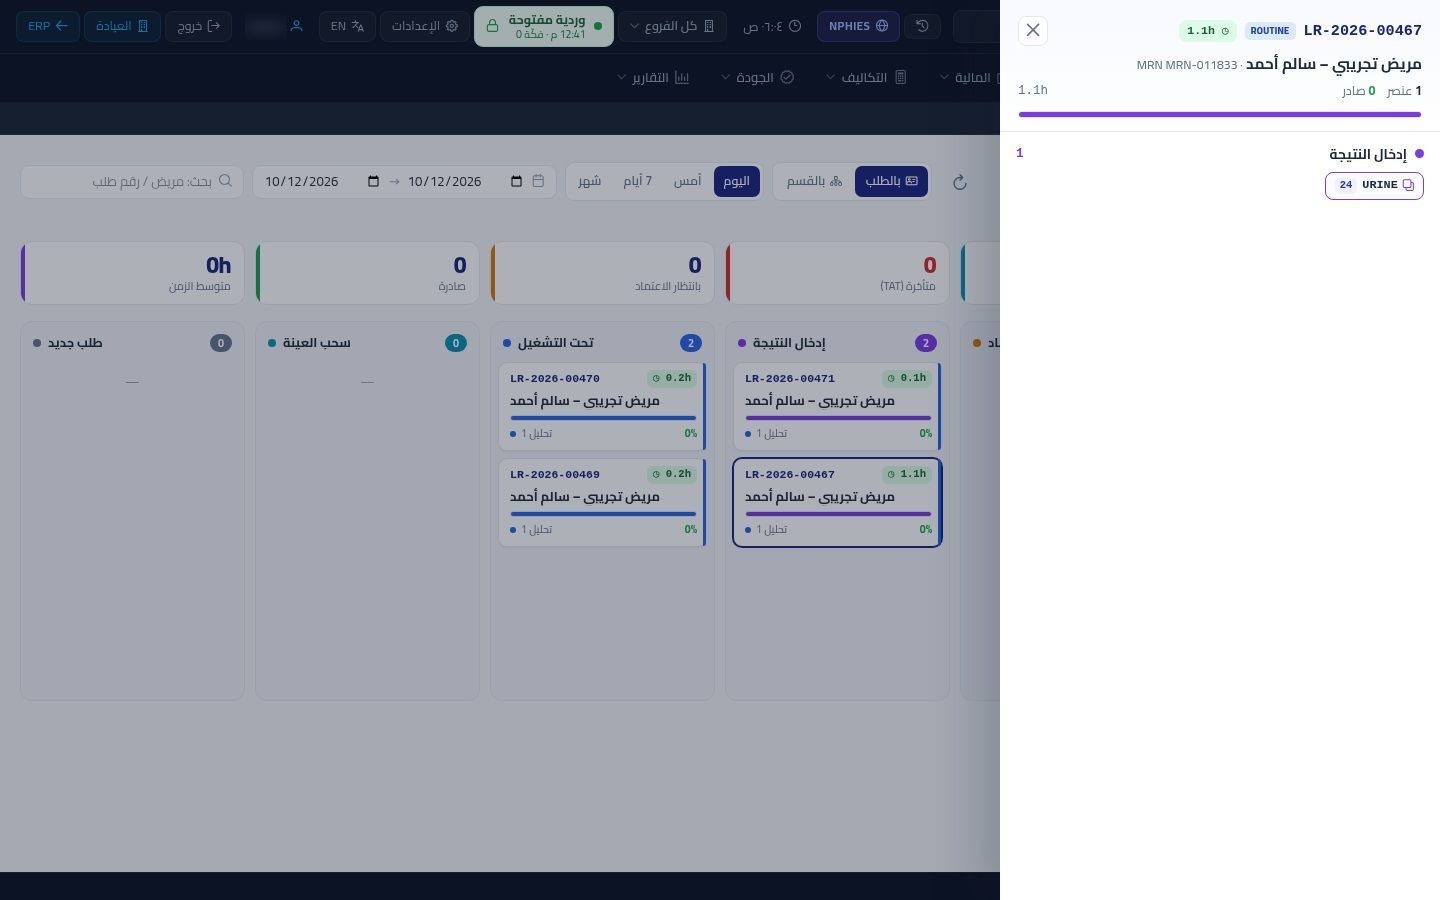Expand the الجودة quality menu

point(758,77)
